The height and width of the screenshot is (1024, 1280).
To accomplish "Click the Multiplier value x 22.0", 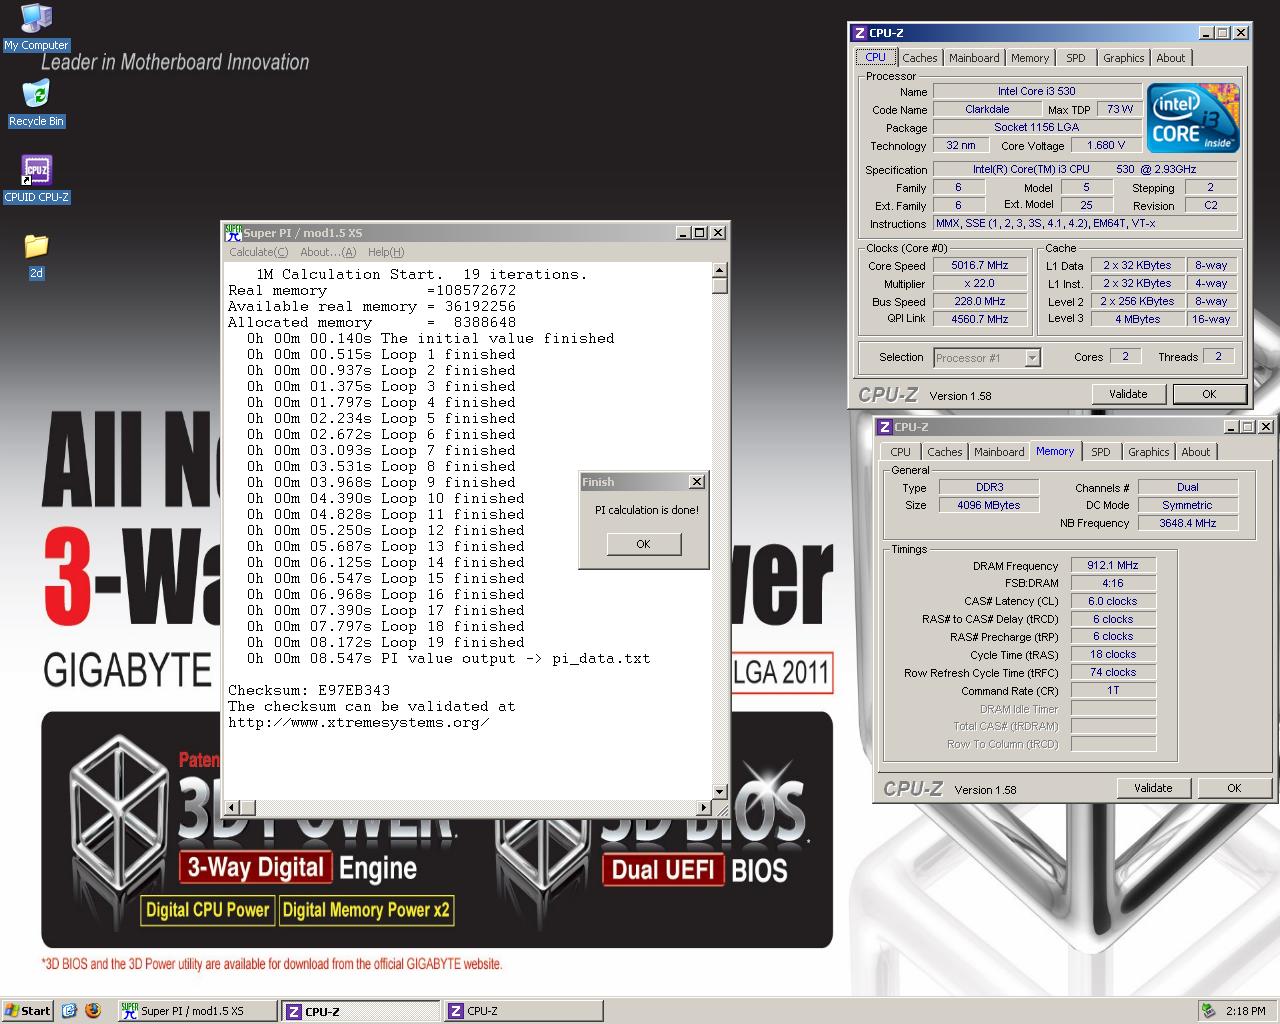I will click(979, 284).
